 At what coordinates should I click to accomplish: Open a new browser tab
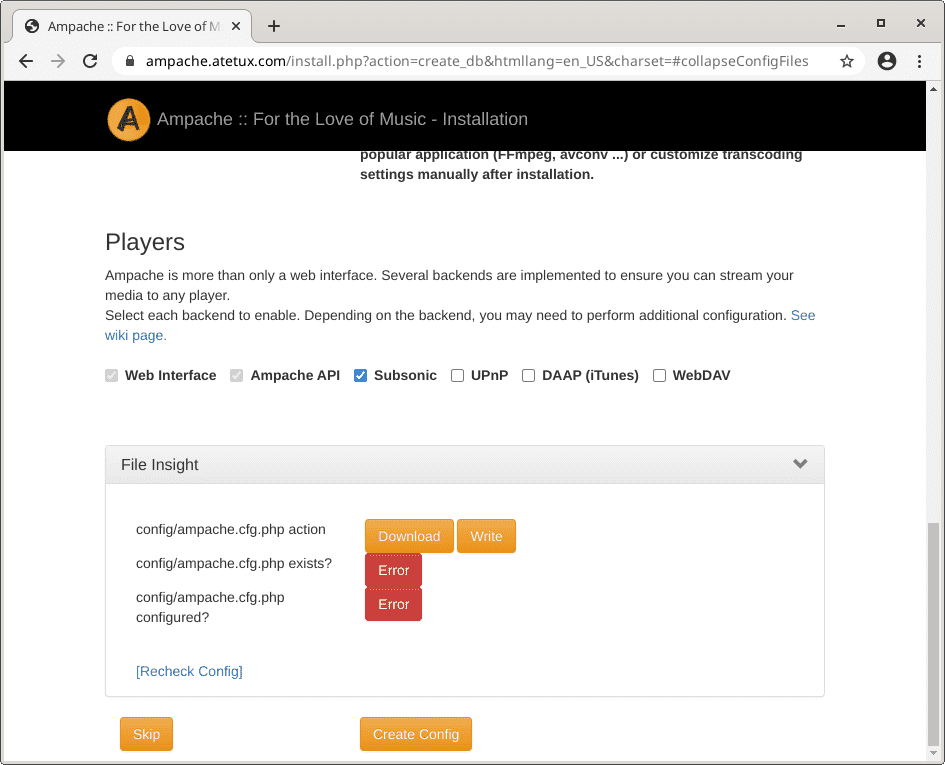click(x=274, y=26)
